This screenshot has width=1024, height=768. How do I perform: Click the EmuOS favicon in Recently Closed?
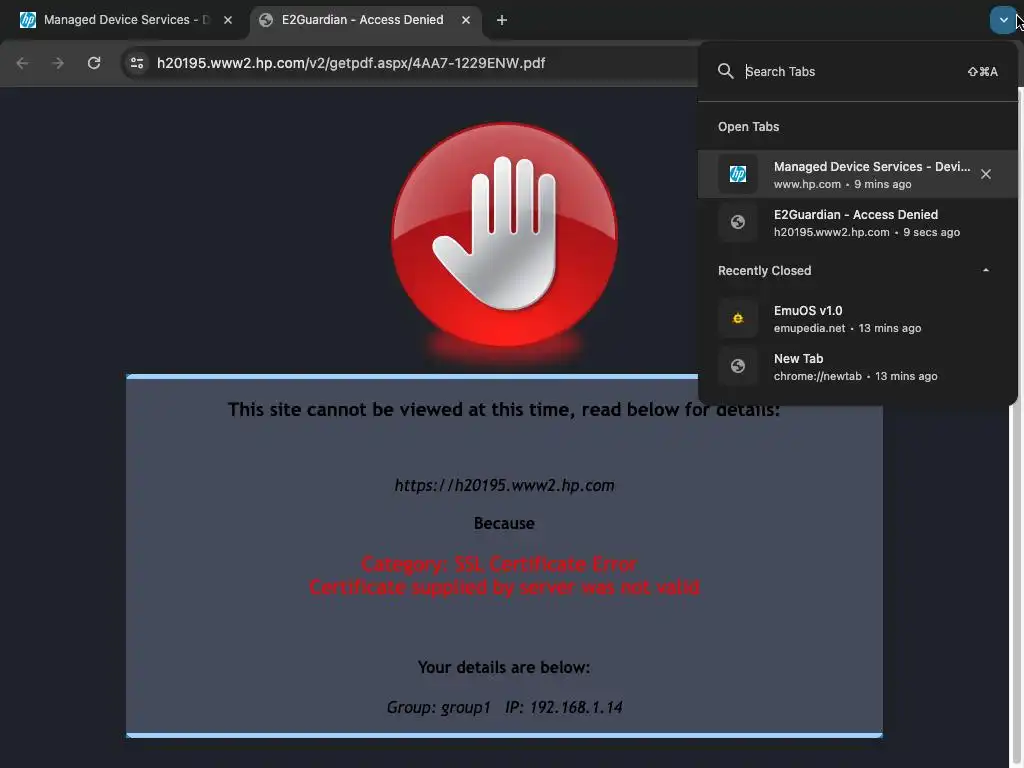coord(738,319)
